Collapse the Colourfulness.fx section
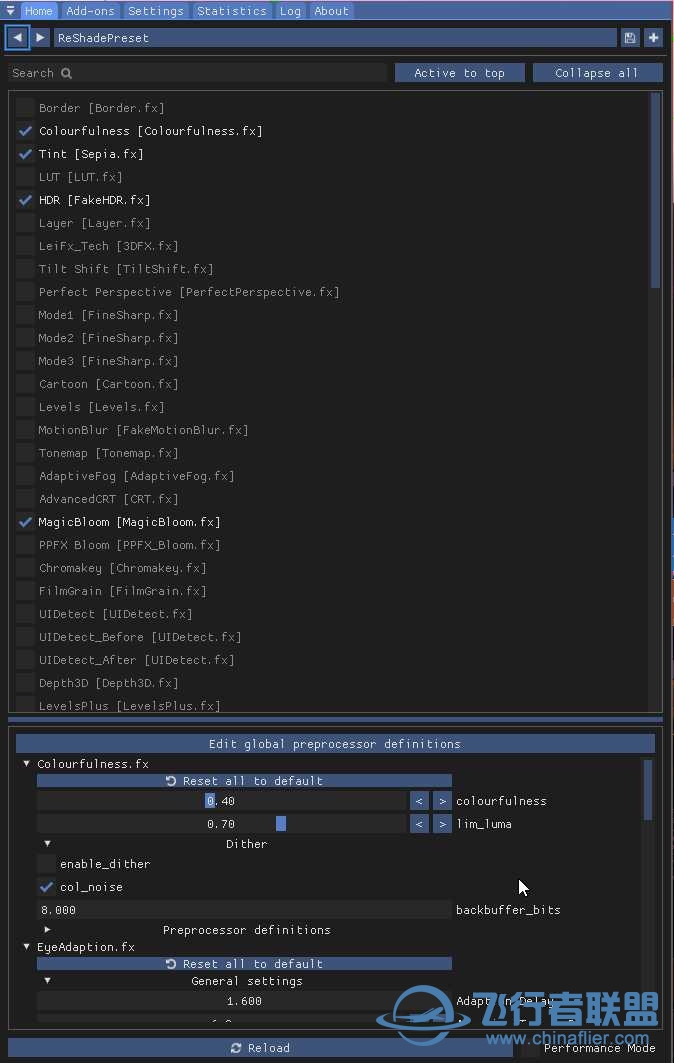Screen dimensions: 674x1063 pyautogui.click(x=26, y=763)
